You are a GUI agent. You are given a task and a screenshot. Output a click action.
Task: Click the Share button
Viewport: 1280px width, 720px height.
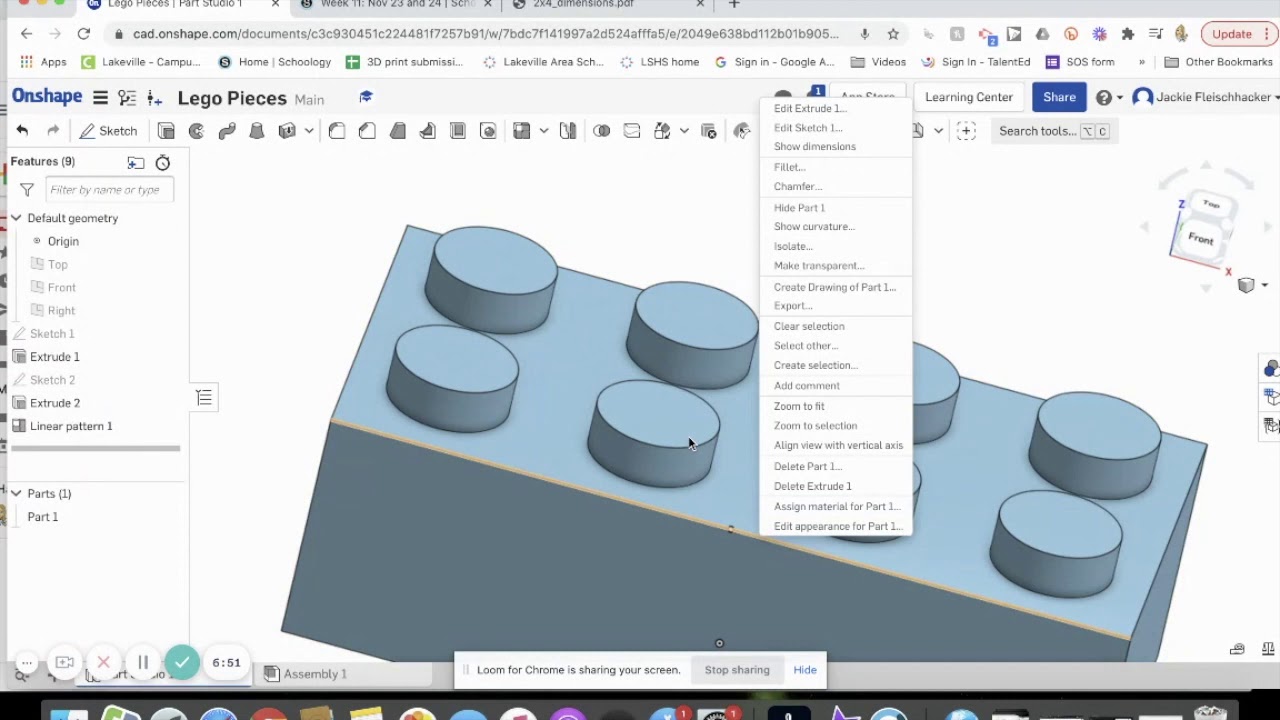pos(1059,97)
